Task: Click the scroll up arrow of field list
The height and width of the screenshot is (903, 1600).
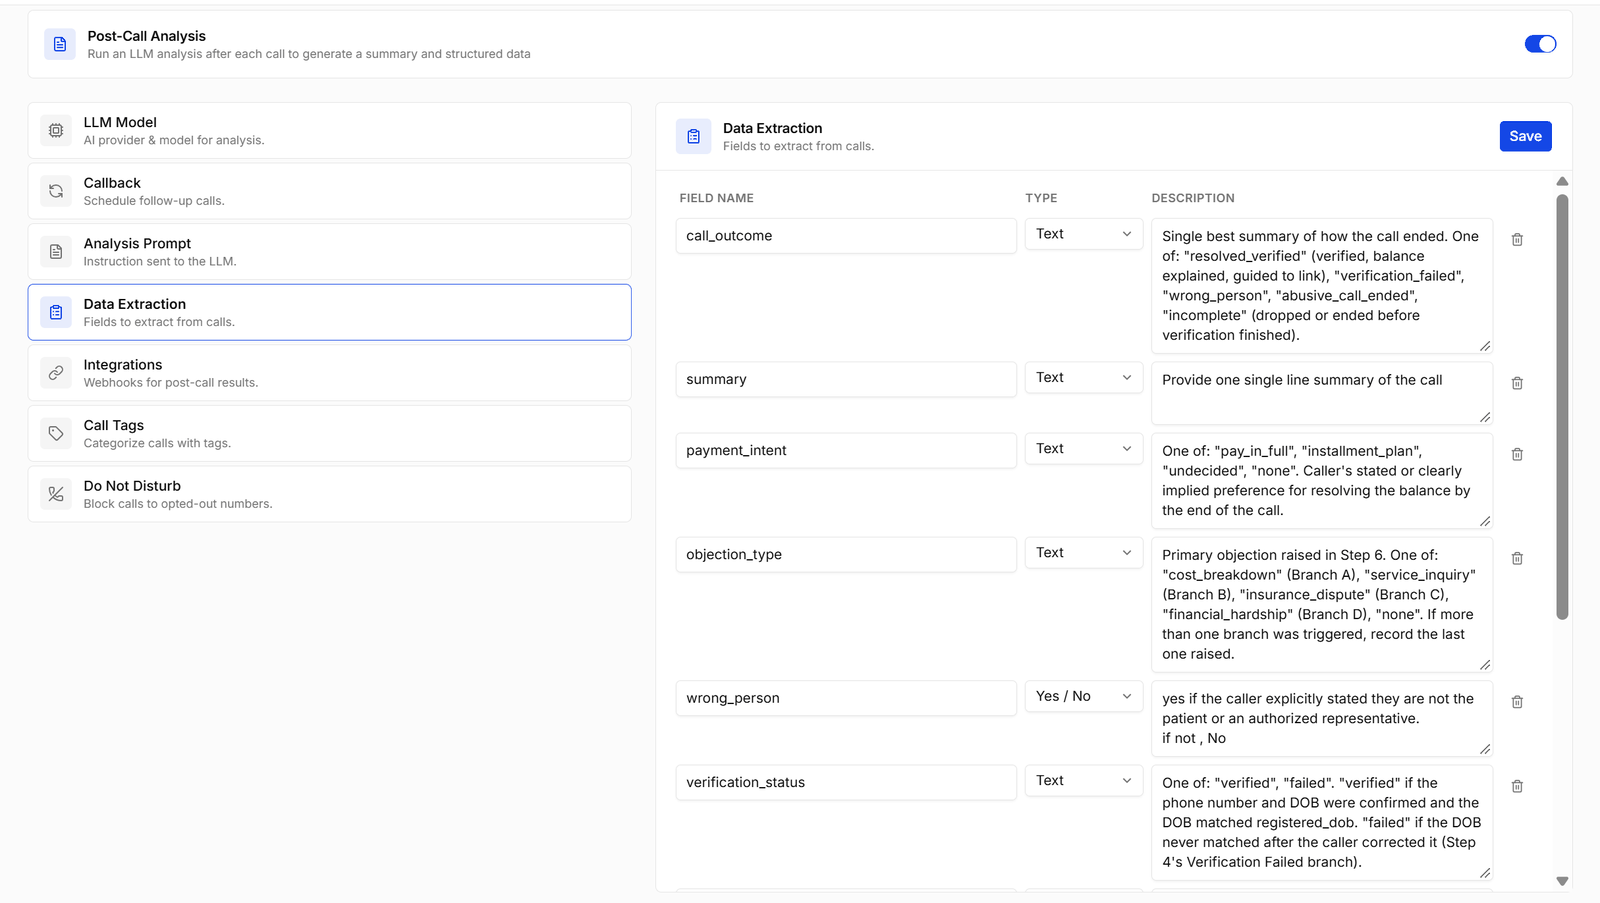Action: 1562,181
